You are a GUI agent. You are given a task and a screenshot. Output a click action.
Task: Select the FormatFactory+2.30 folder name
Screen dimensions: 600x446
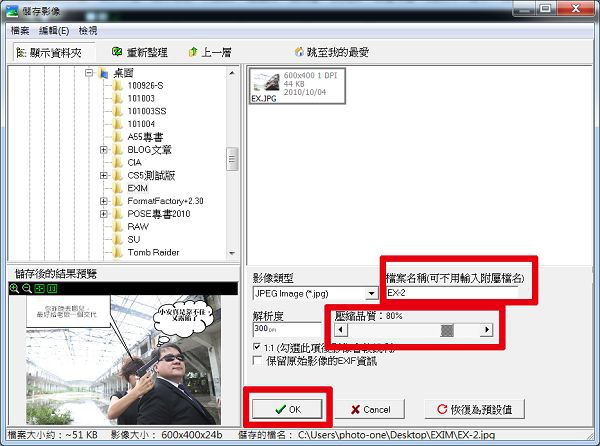[165, 201]
